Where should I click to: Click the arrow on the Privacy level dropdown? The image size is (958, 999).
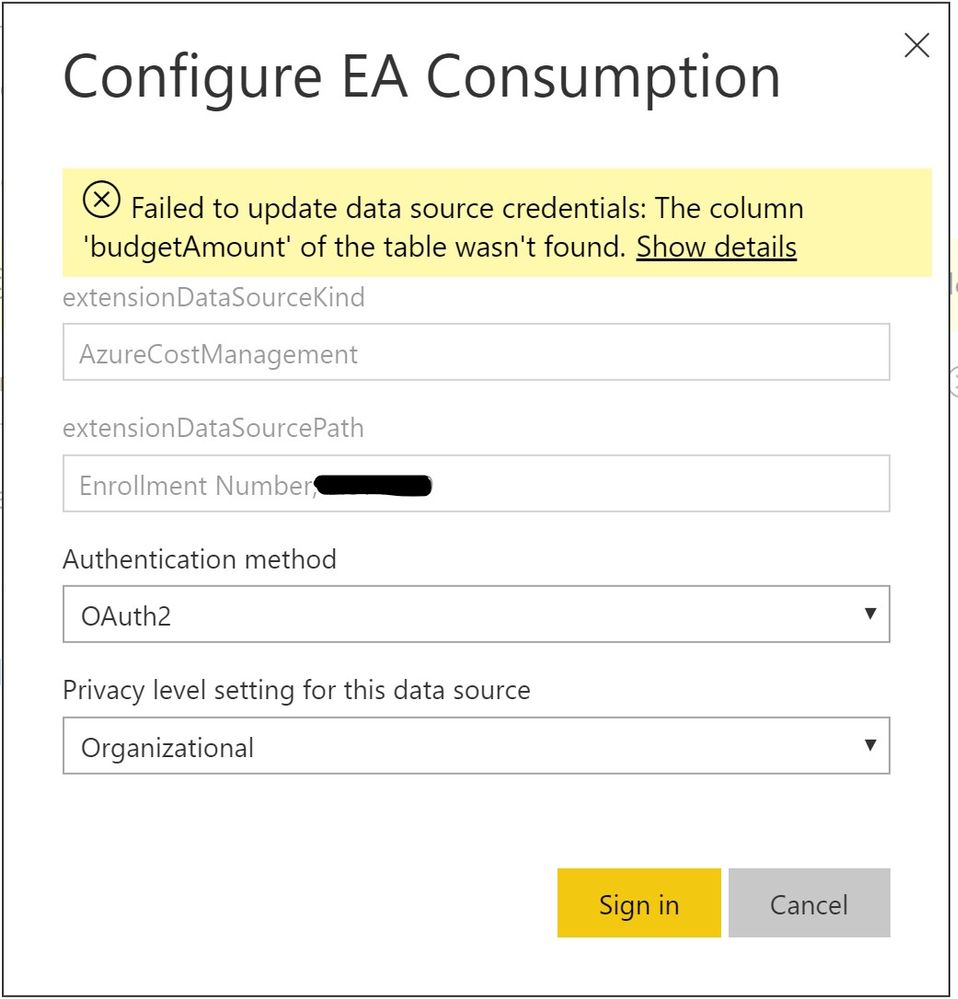[x=869, y=746]
